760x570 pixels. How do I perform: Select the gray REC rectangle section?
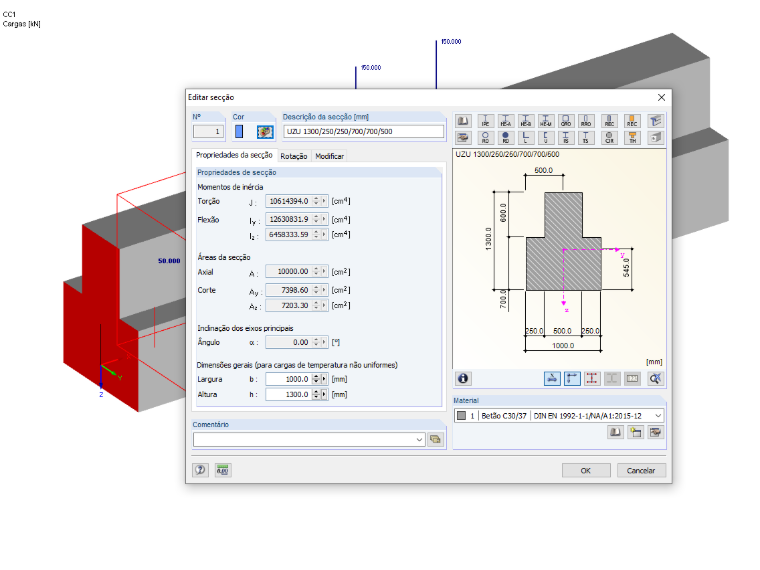[x=609, y=121]
